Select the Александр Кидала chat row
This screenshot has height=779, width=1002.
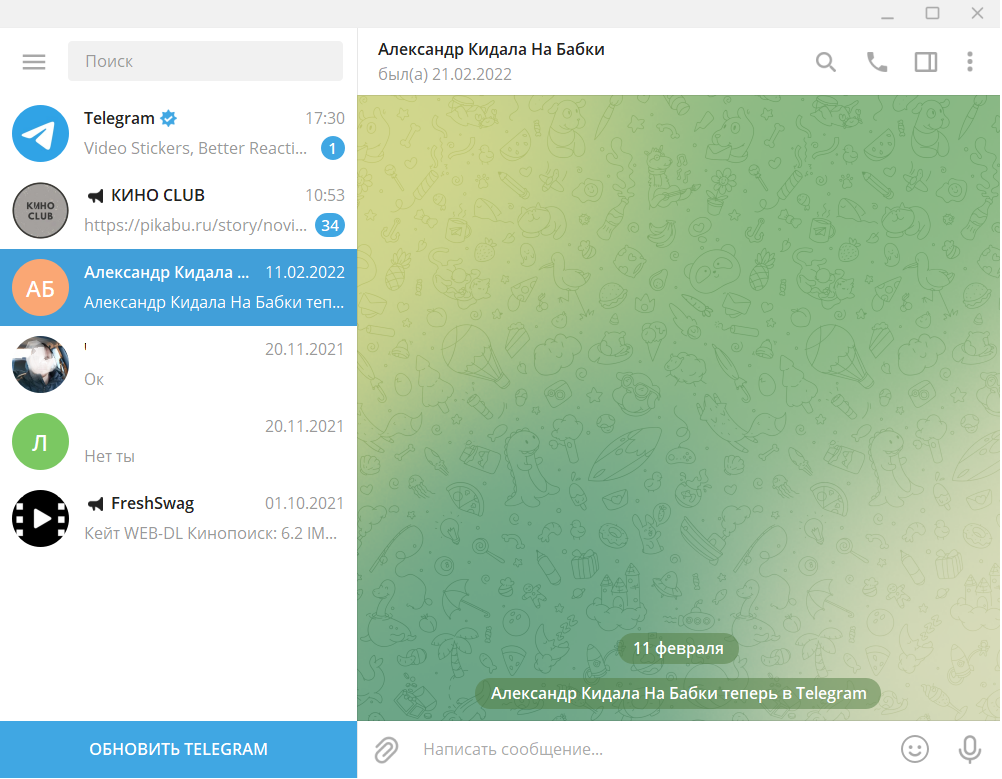click(x=178, y=287)
